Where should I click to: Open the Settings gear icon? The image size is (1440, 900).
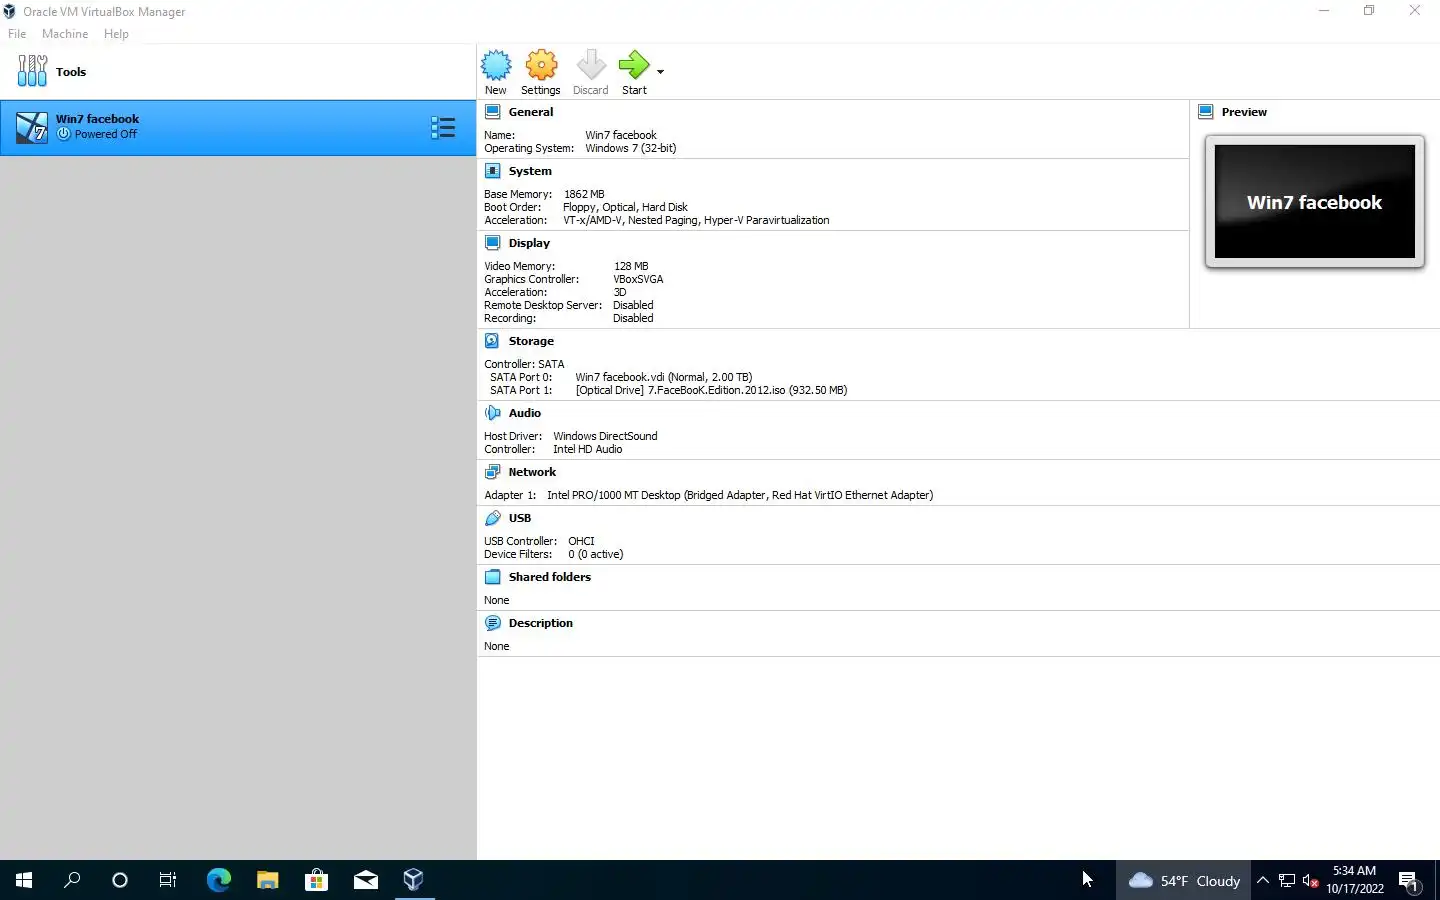[541, 66]
